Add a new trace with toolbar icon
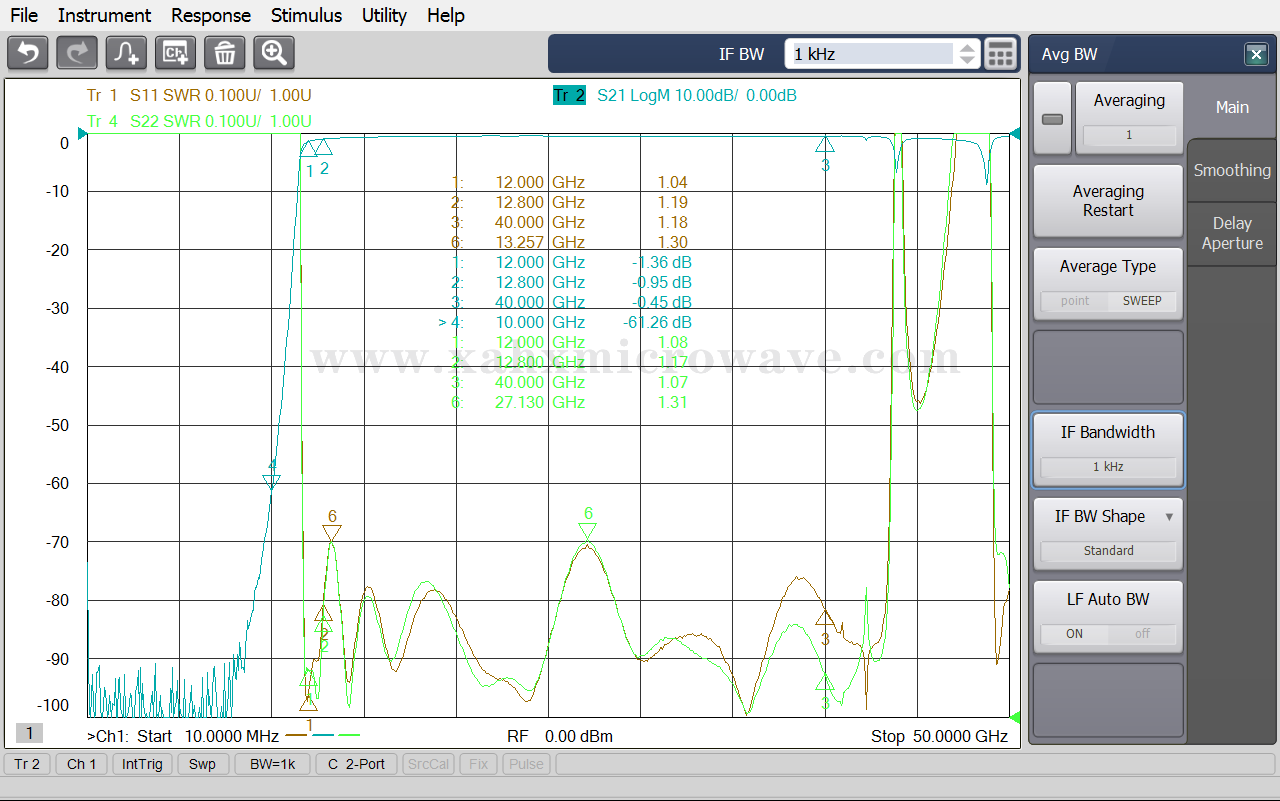 click(126, 52)
